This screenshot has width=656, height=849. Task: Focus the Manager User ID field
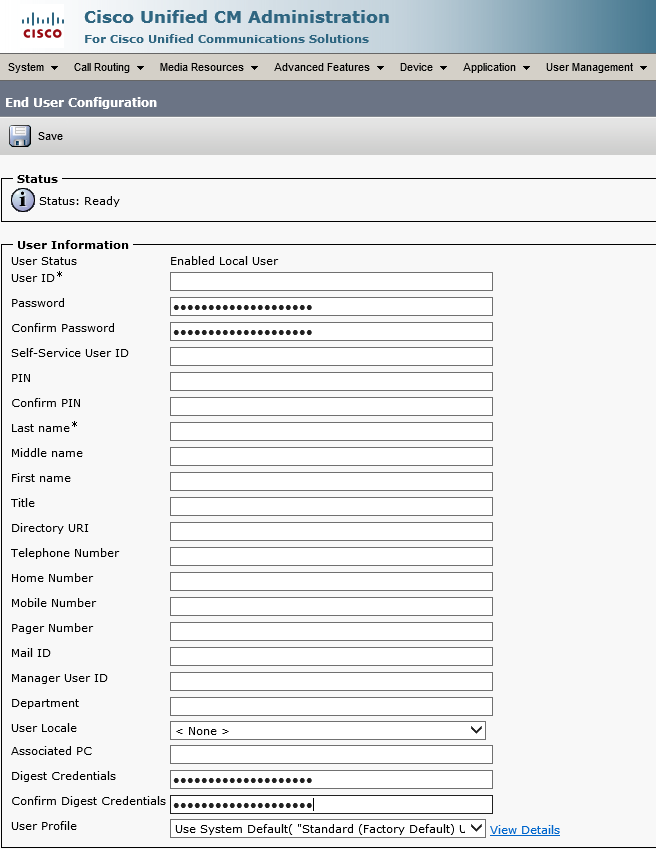click(x=331, y=681)
